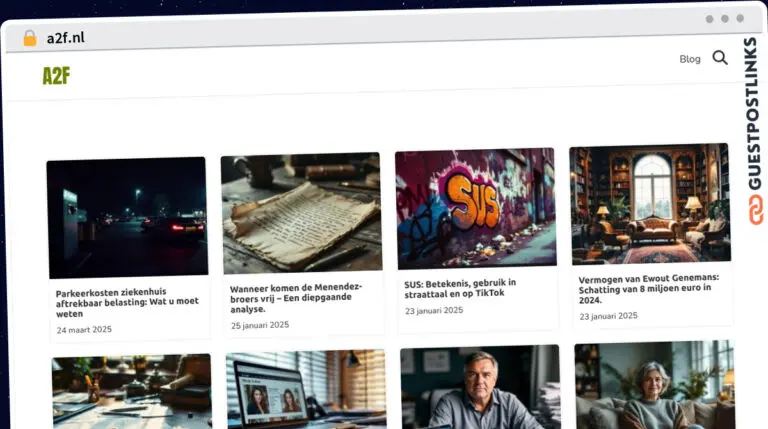This screenshot has width=768, height=429.
Task: Open the Menendez-broers vrij article link
Action: [298, 297]
